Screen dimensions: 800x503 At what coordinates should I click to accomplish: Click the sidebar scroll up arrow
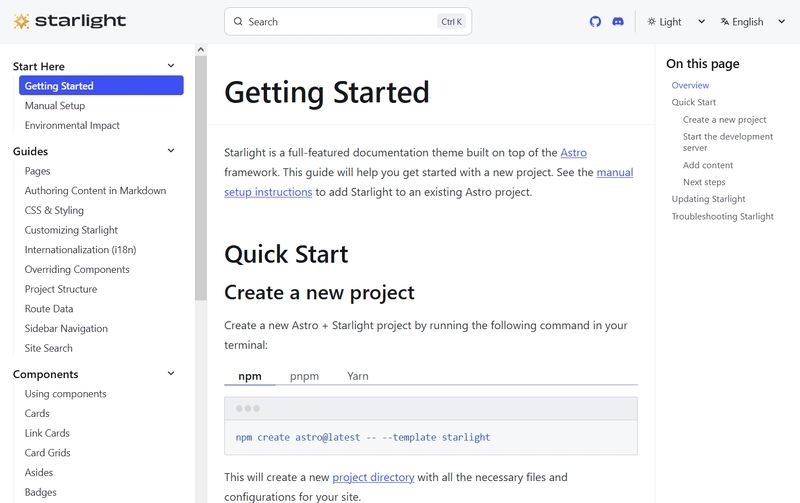coord(200,49)
